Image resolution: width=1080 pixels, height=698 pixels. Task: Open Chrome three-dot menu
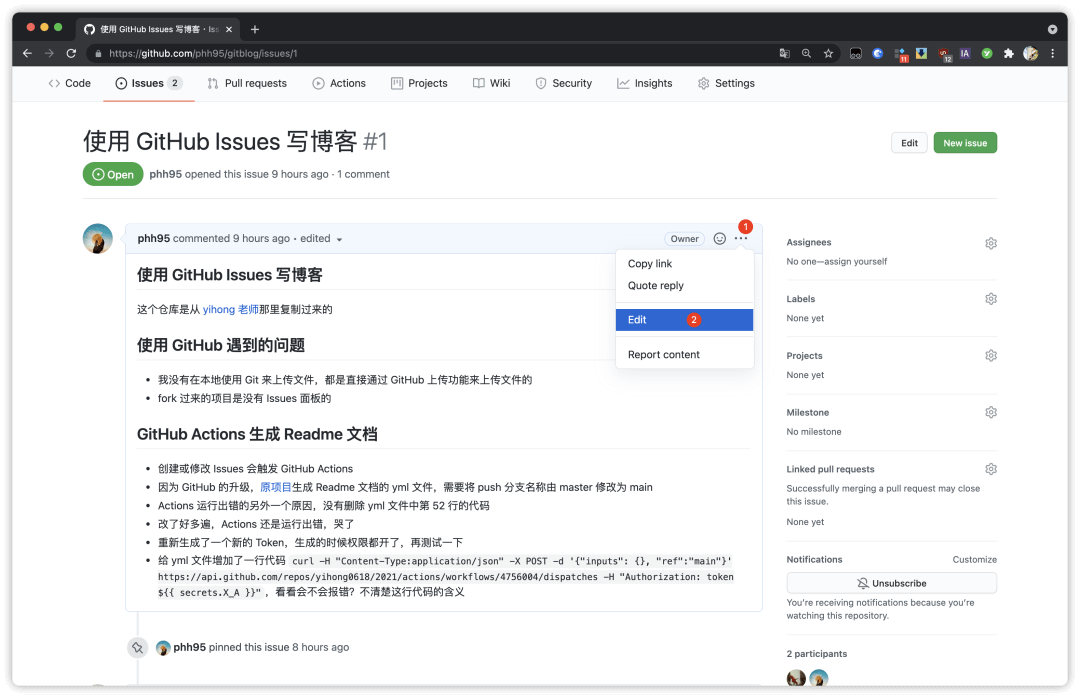pos(1052,53)
